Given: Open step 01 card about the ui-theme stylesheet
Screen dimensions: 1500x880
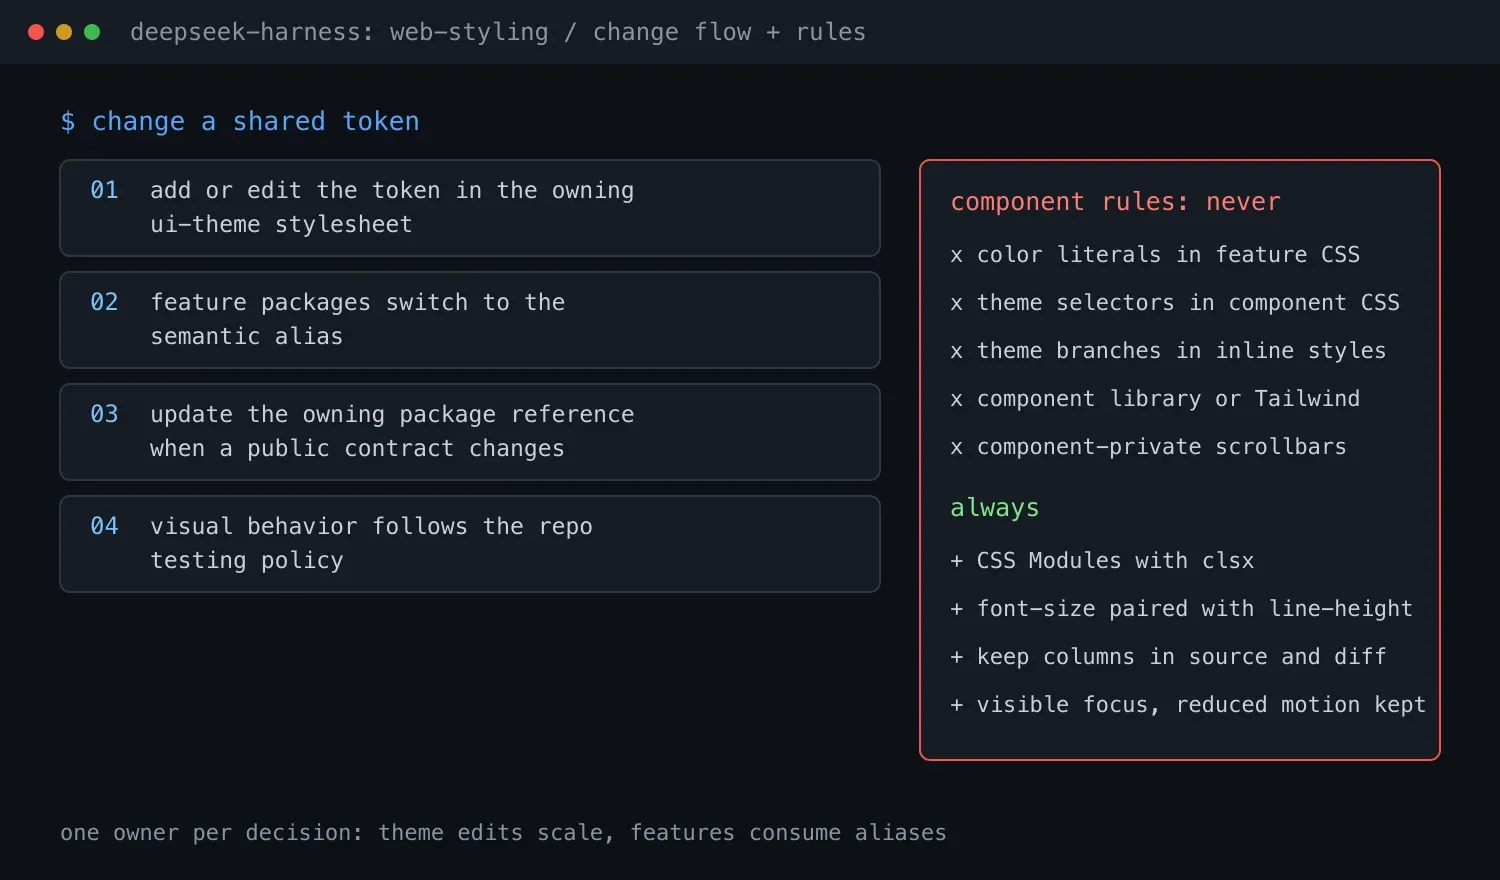Looking at the screenshot, I should [470, 208].
